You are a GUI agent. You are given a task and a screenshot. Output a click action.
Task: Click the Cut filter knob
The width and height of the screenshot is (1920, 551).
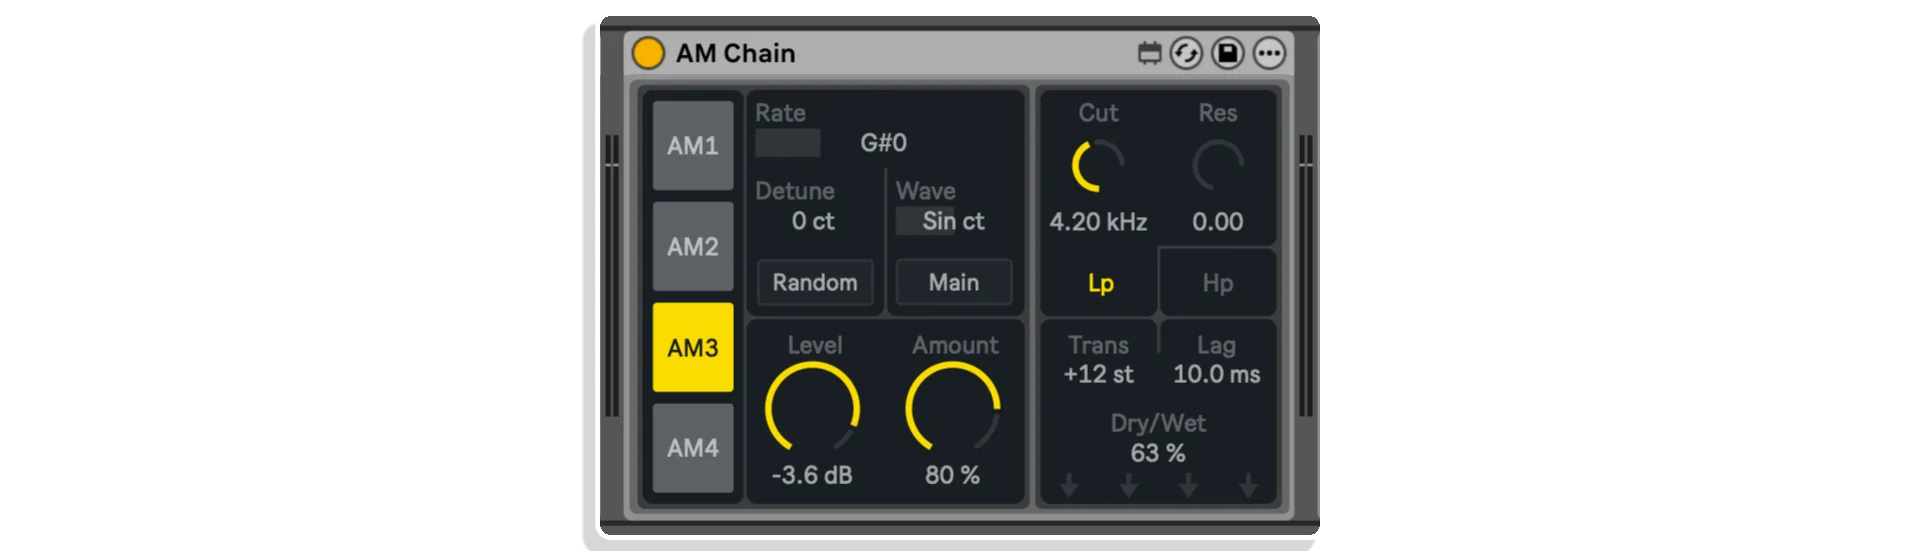1098,166
